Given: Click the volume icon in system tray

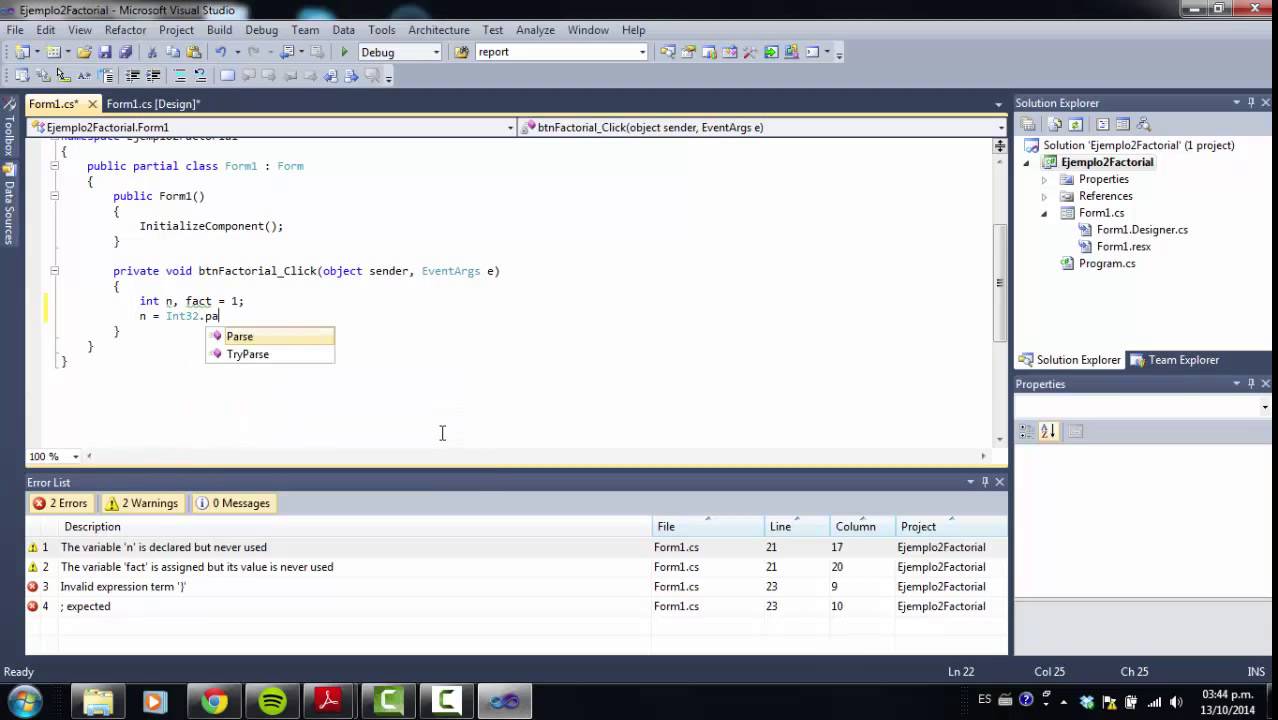Looking at the screenshot, I should pos(1176,701).
